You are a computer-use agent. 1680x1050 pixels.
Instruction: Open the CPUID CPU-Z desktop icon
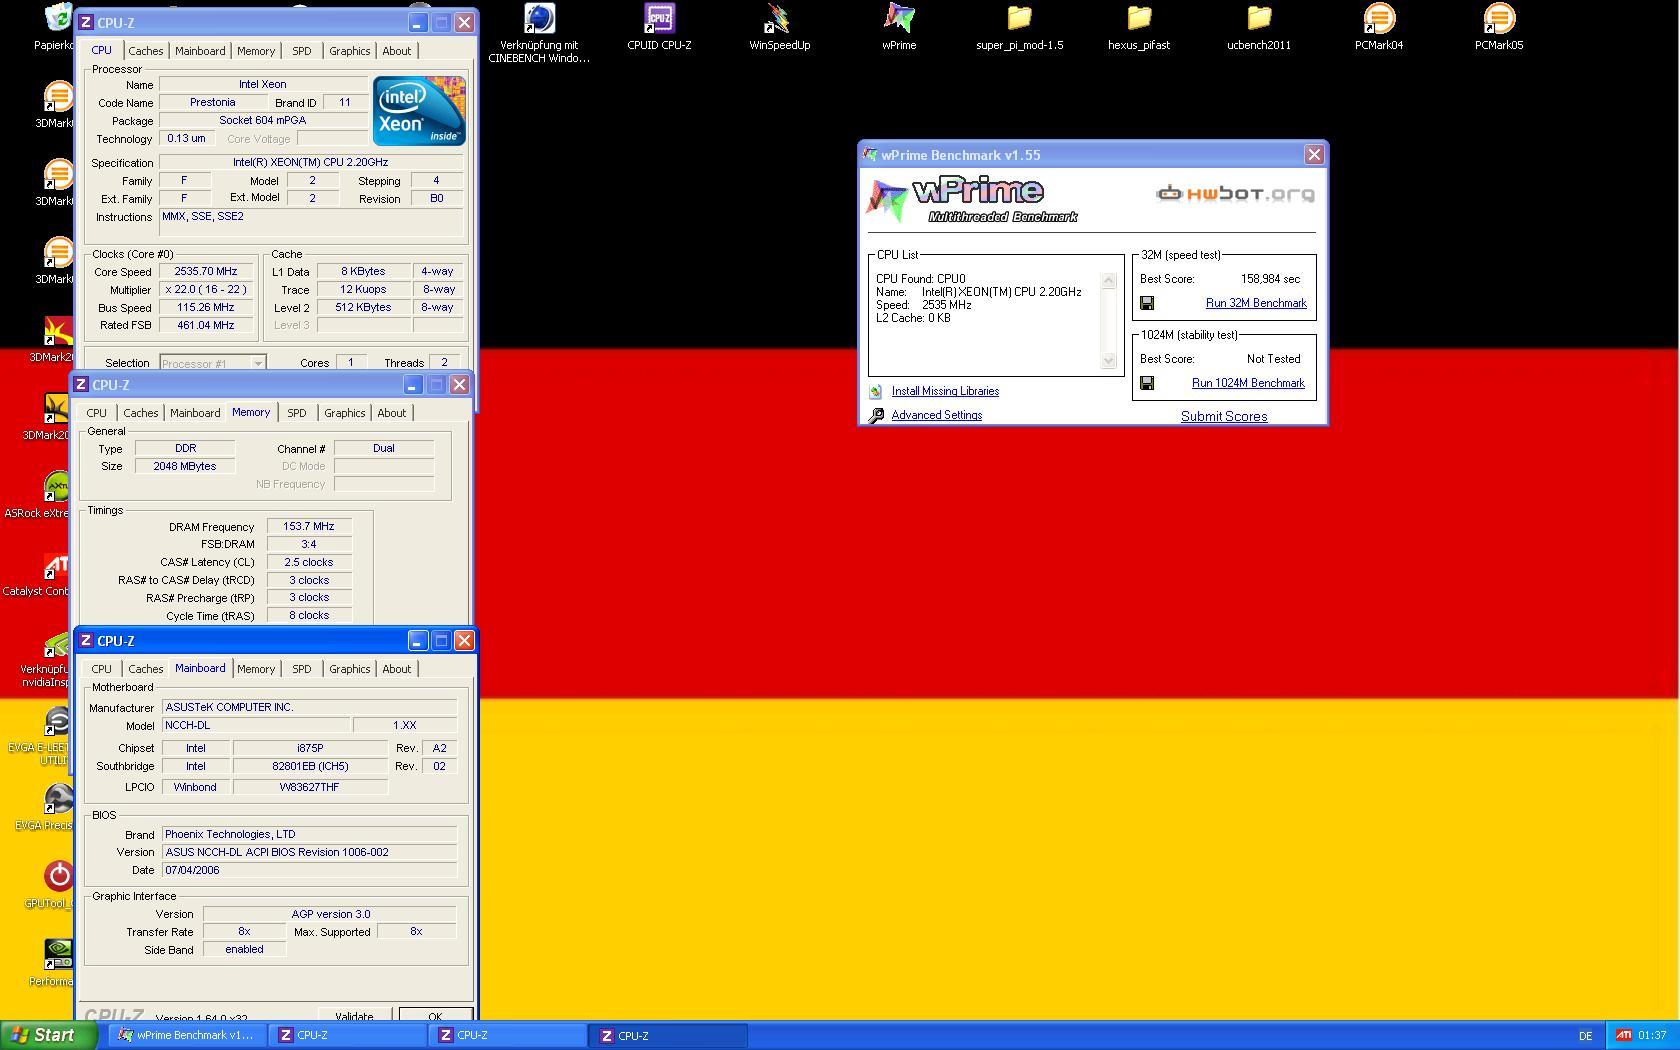click(x=659, y=18)
